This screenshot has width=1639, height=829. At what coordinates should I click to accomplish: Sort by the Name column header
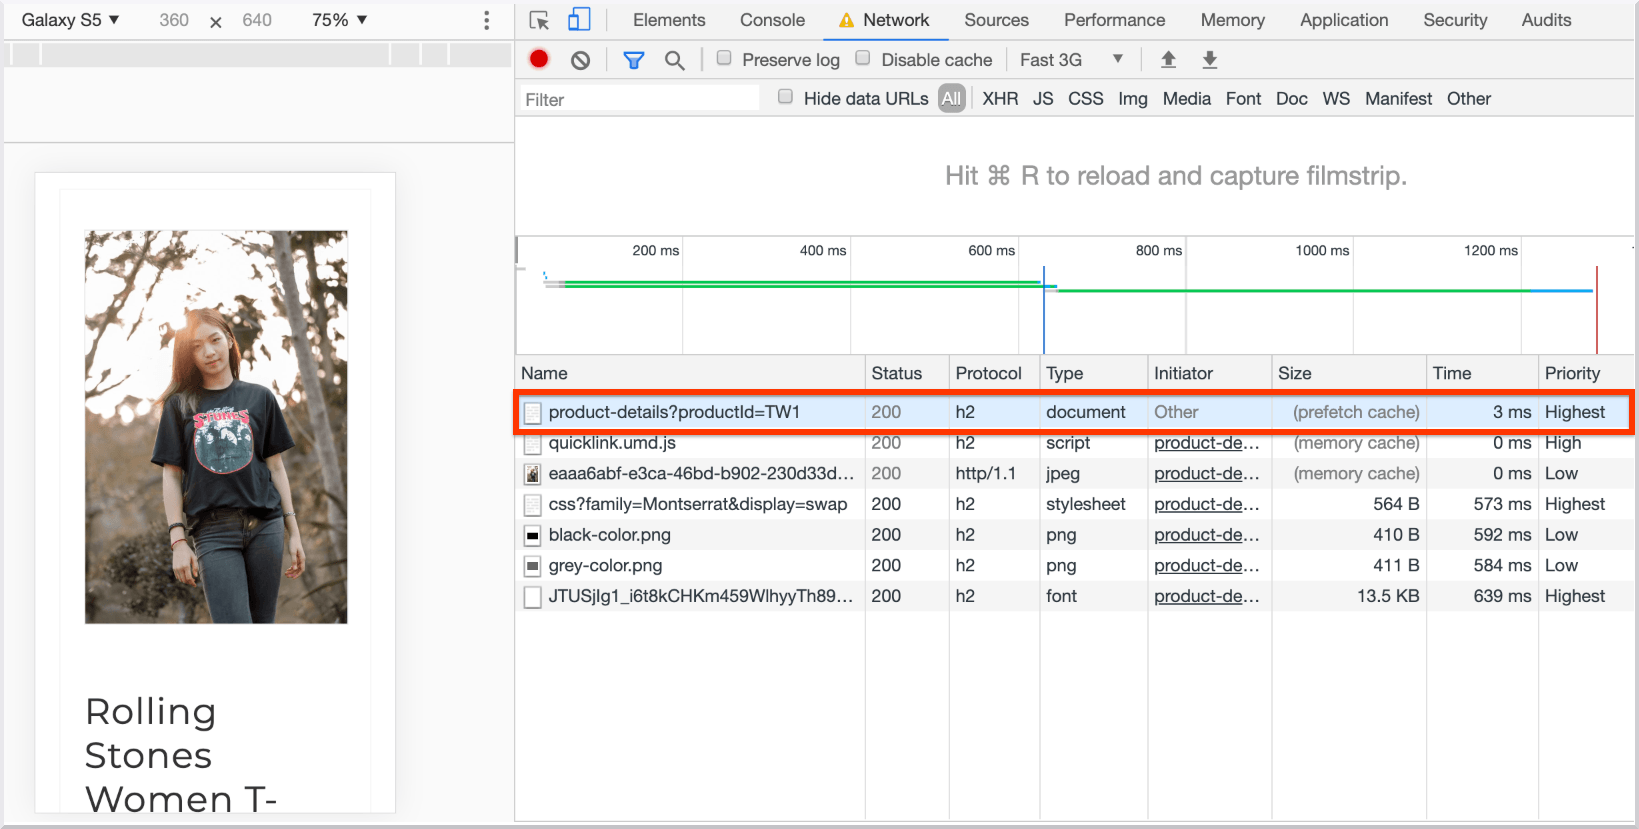coord(690,373)
